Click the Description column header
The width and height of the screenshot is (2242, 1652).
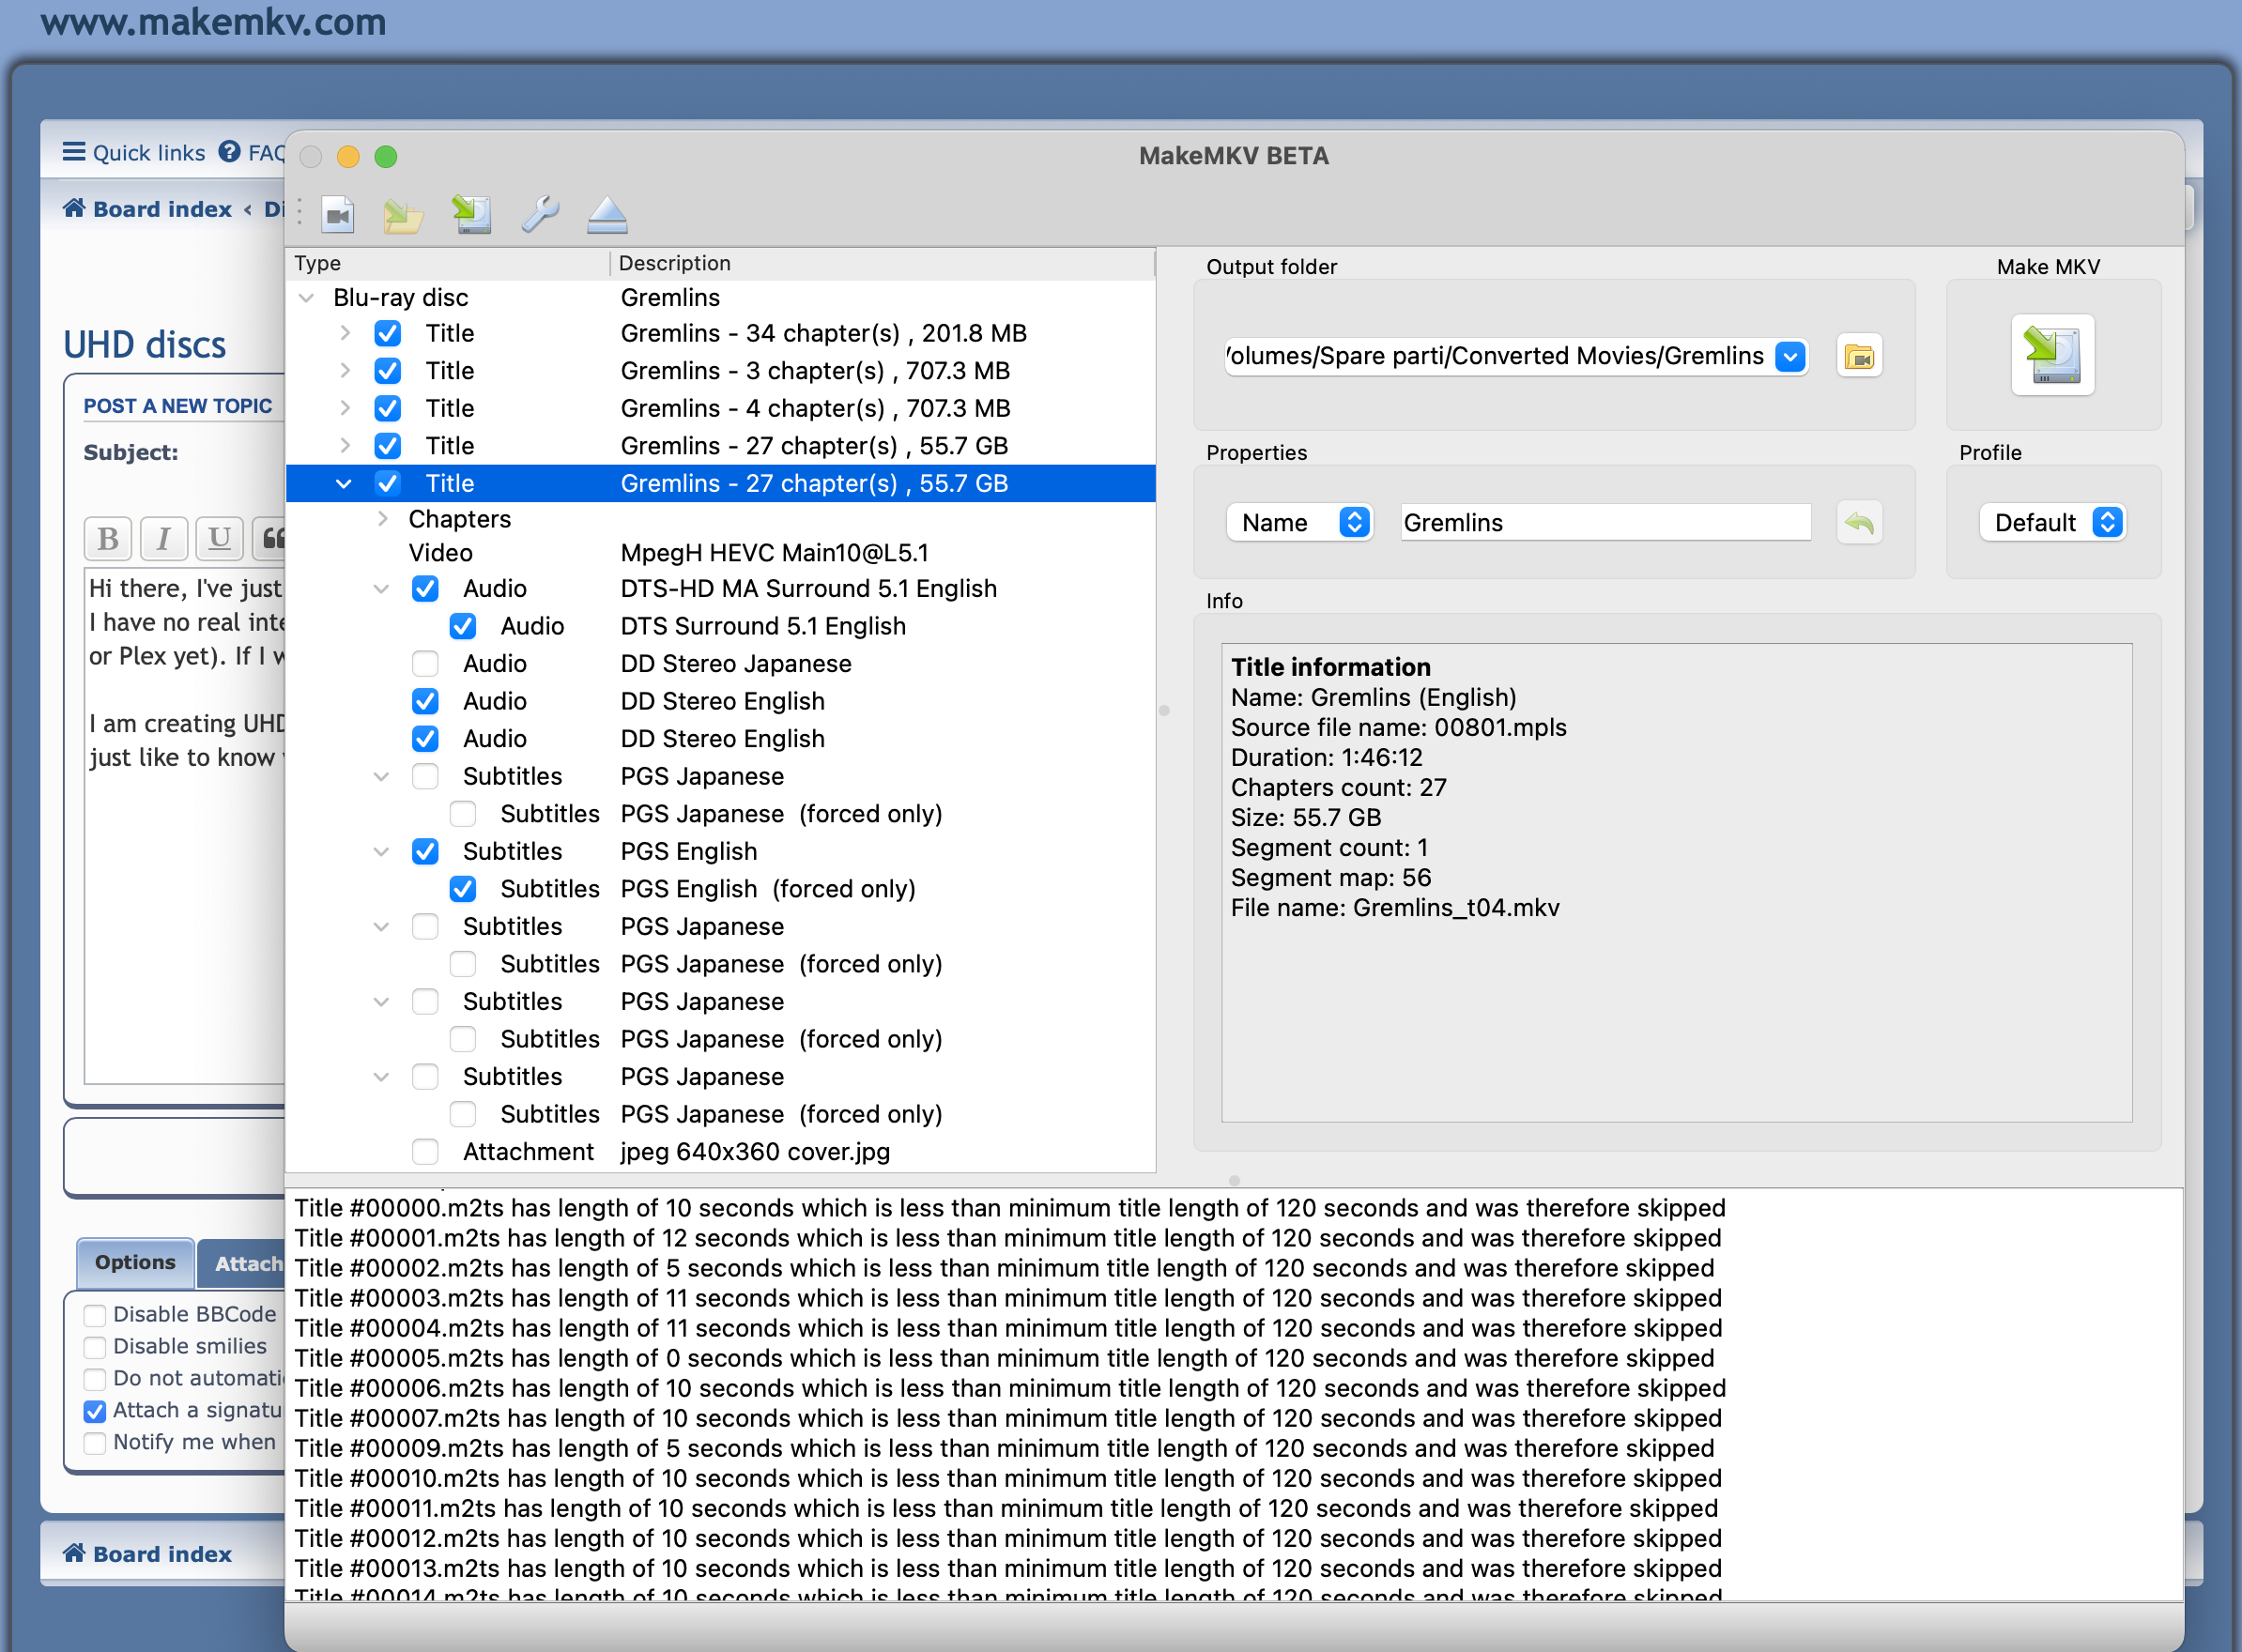(x=883, y=263)
